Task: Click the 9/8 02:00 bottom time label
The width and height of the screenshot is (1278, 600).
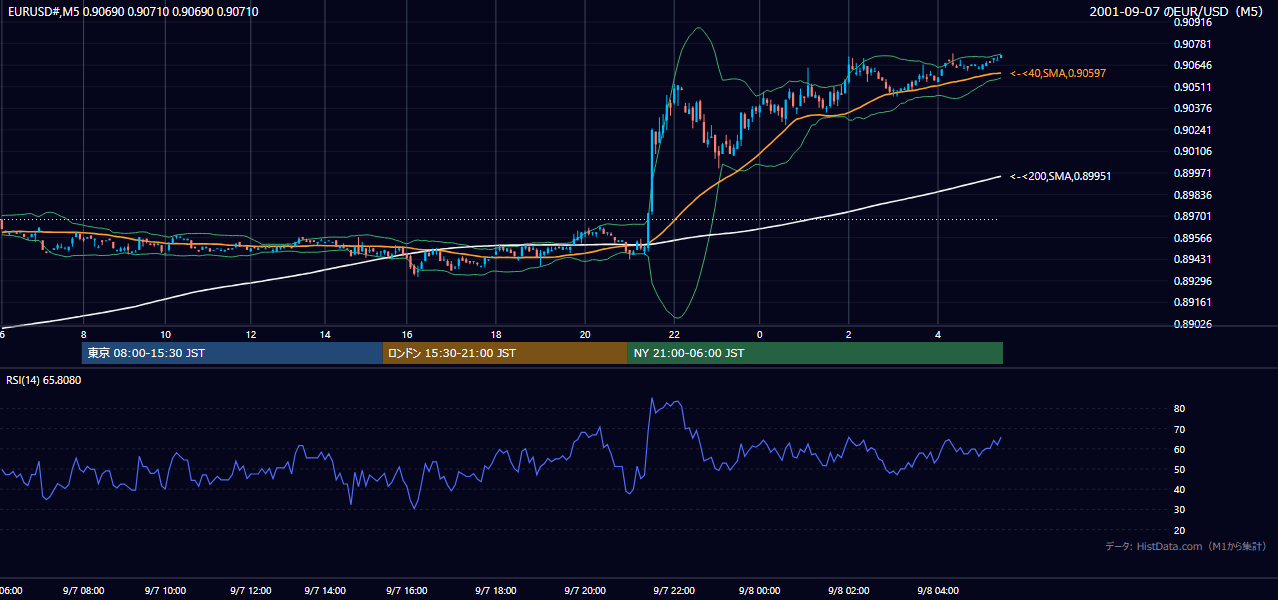Action: point(848,591)
